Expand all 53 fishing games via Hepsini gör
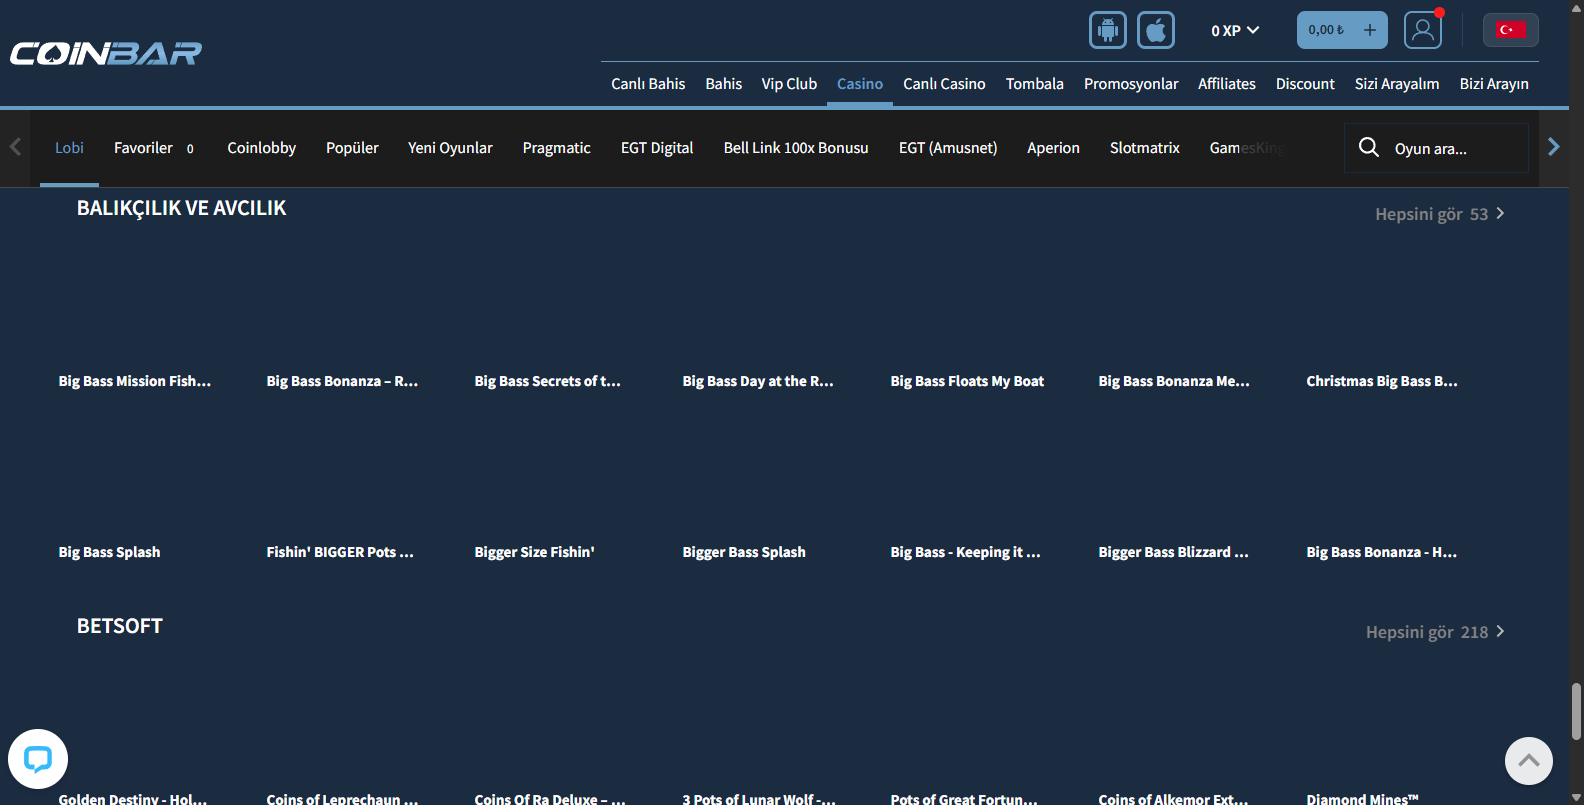1584x805 pixels. (1439, 214)
